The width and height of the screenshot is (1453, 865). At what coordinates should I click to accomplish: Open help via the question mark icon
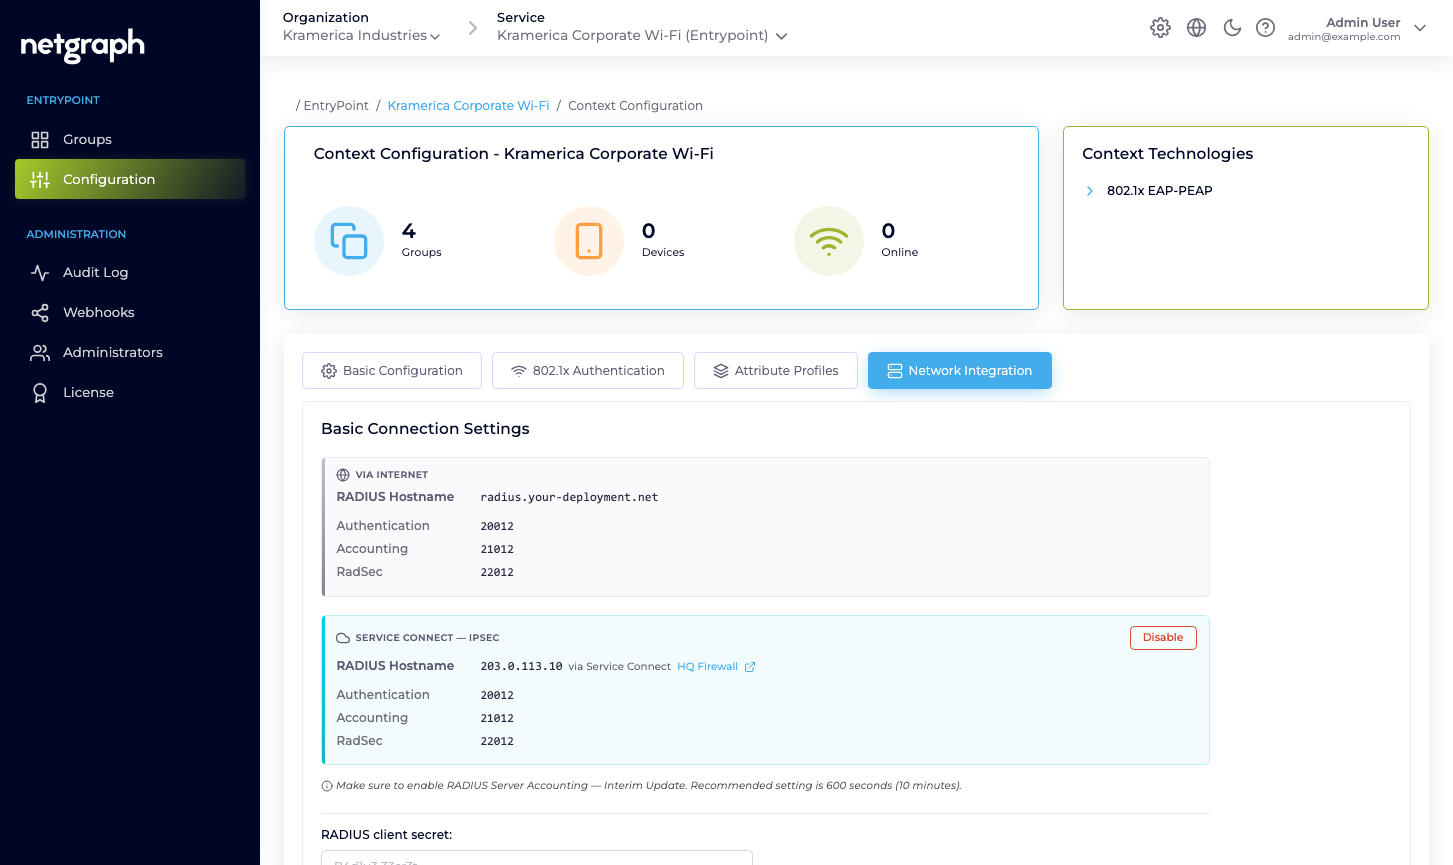tap(1266, 28)
